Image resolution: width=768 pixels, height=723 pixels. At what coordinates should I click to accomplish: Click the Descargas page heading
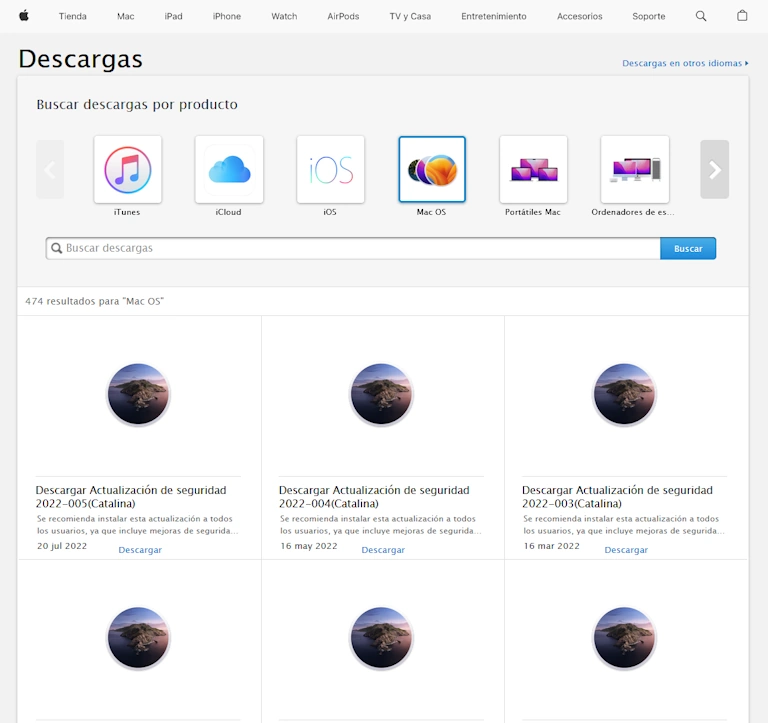[x=80, y=59]
